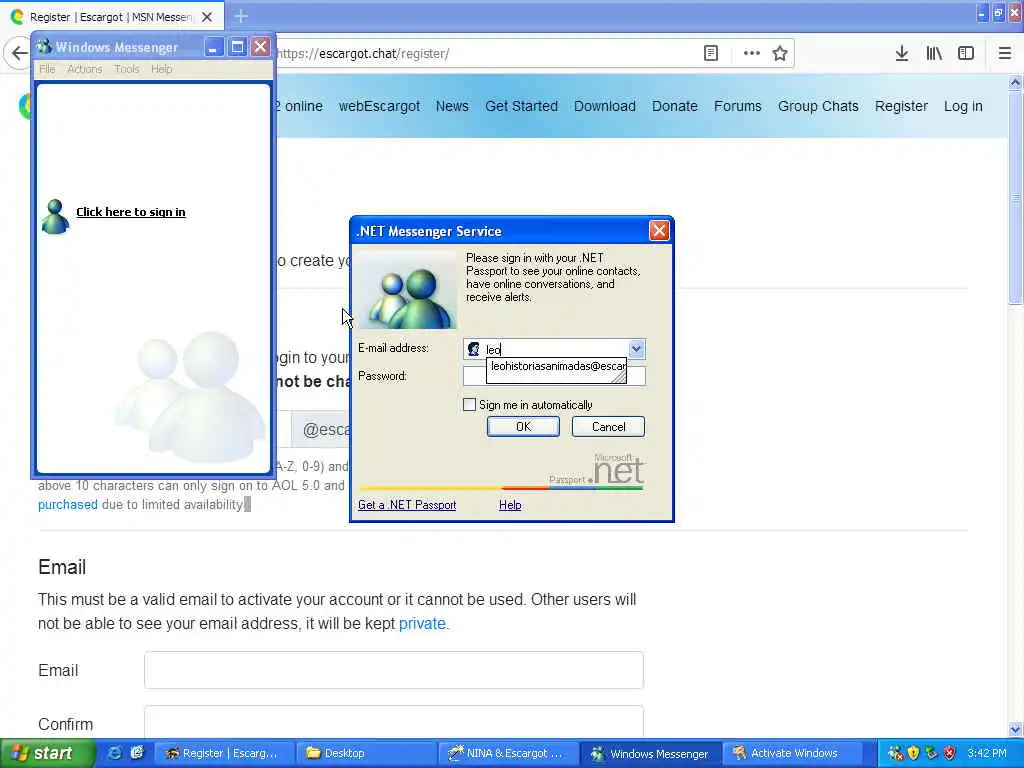
Task: Open a new browser tab with plus
Action: click(x=241, y=16)
